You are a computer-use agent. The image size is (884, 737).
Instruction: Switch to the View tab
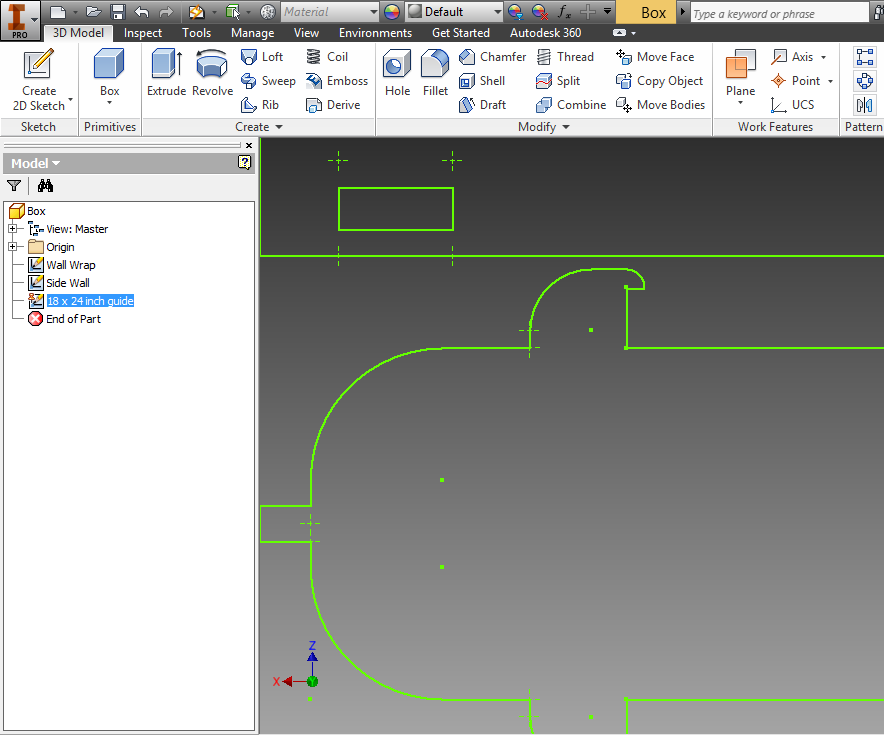pyautogui.click(x=306, y=33)
